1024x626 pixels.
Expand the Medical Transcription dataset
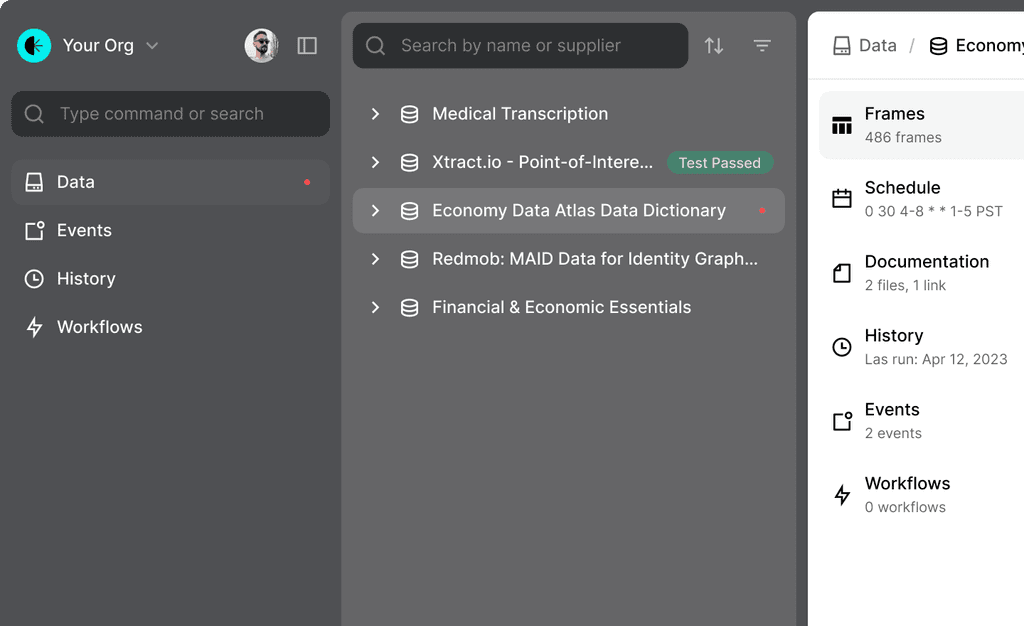375,114
